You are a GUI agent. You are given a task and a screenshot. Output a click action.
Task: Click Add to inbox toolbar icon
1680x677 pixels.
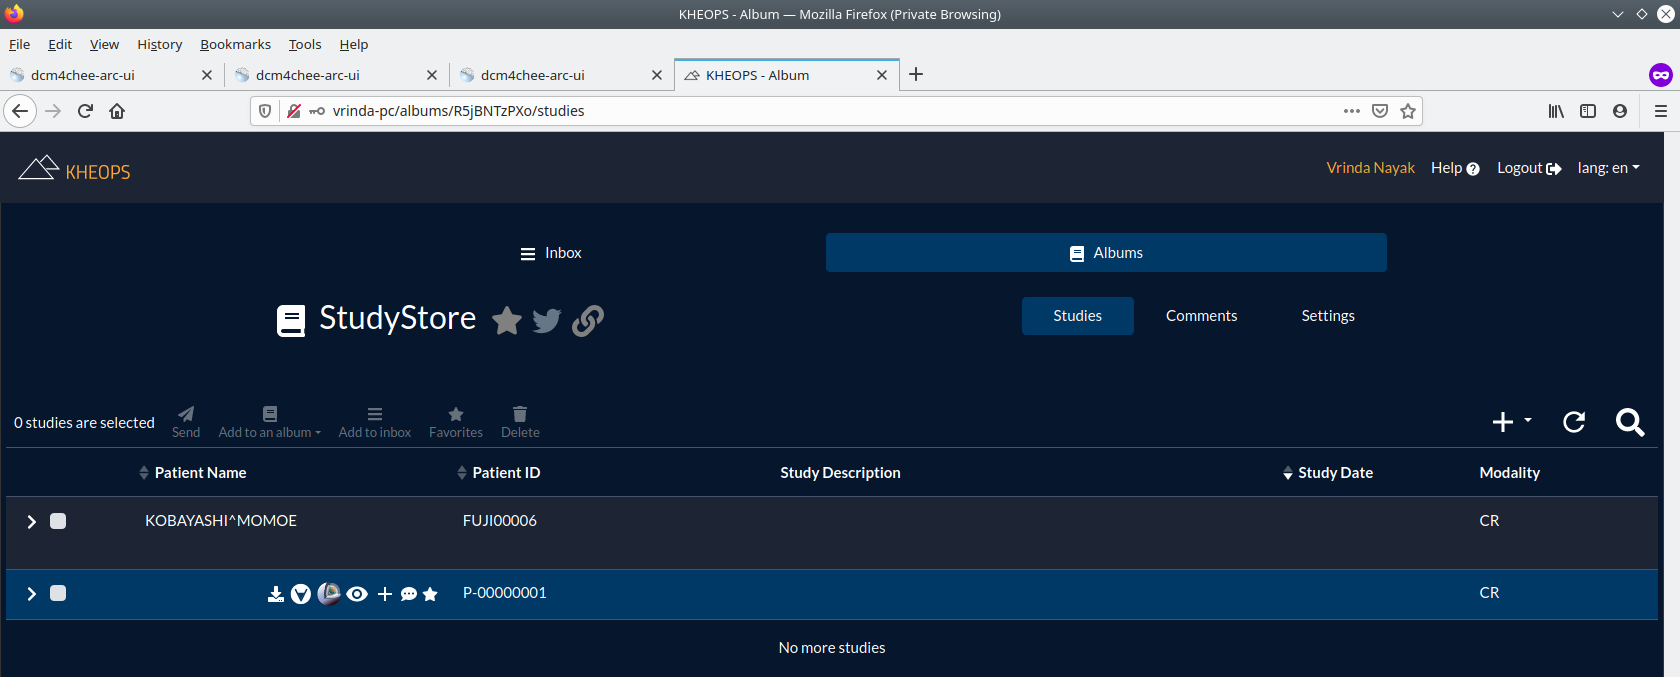[375, 413]
